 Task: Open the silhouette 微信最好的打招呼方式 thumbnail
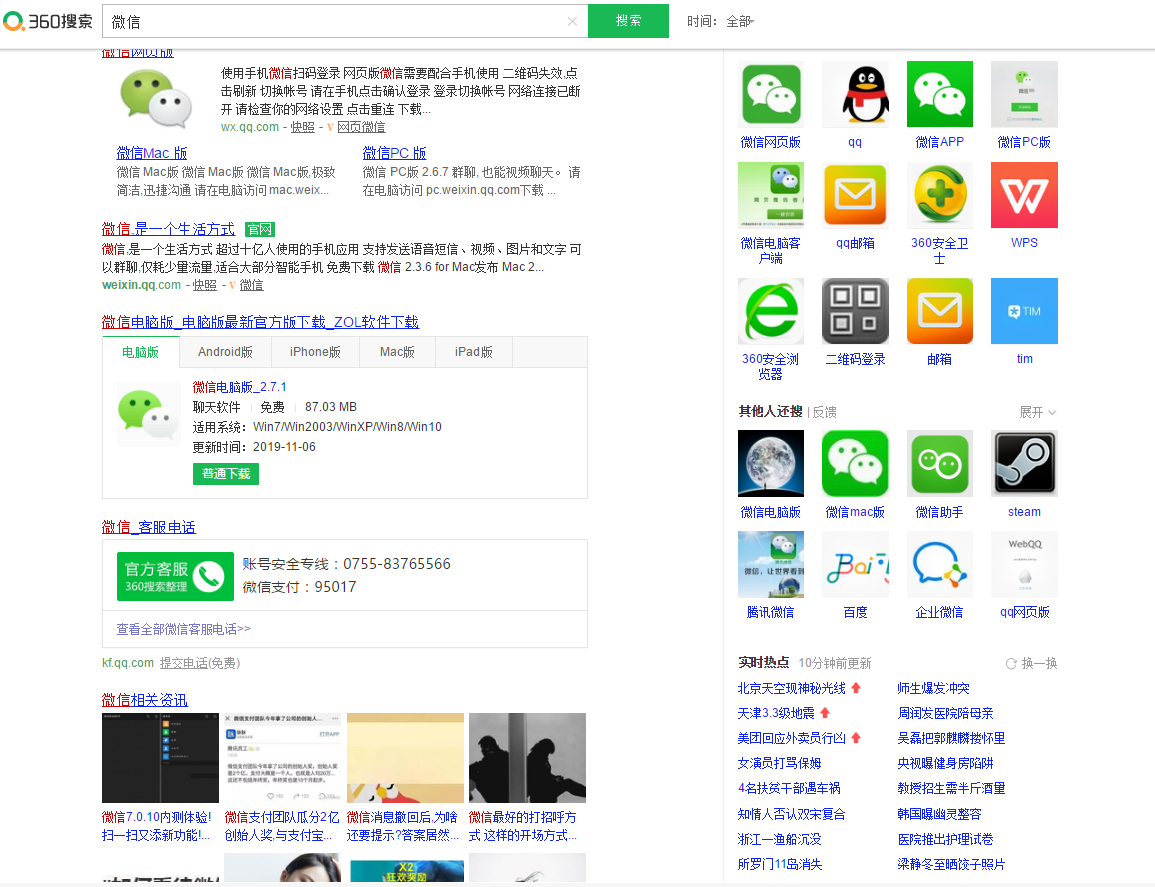[x=527, y=757]
